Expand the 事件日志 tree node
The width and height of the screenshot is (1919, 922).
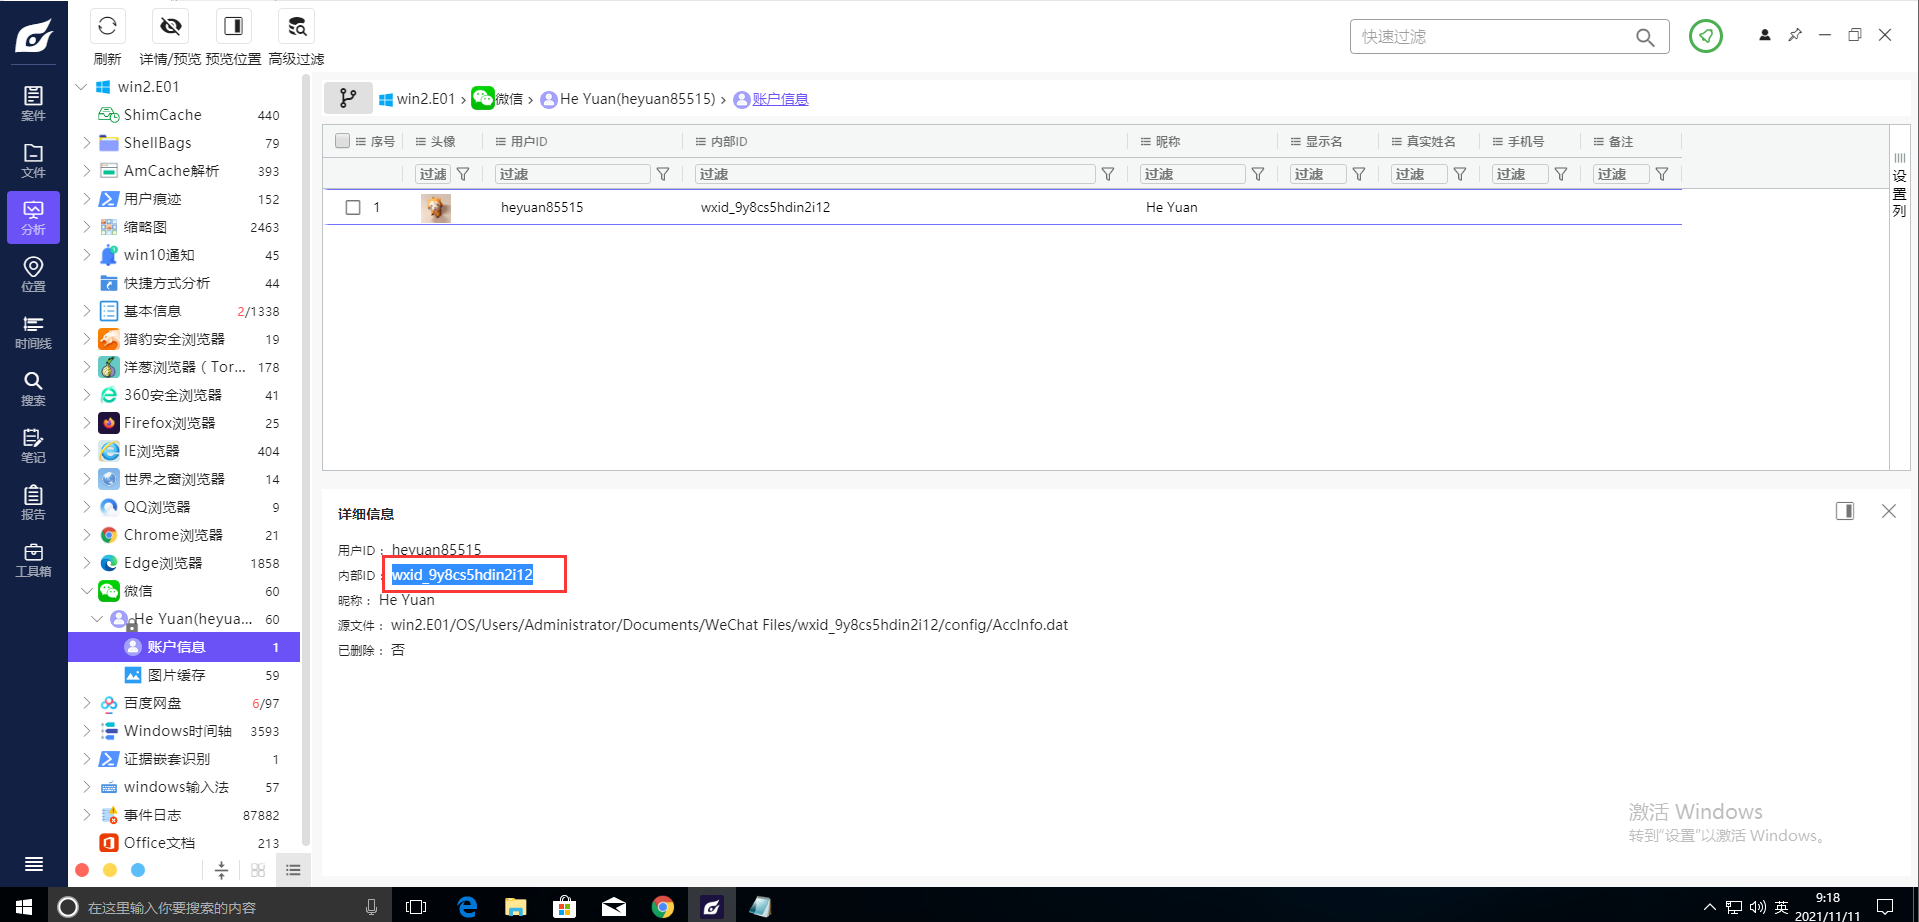coord(87,815)
